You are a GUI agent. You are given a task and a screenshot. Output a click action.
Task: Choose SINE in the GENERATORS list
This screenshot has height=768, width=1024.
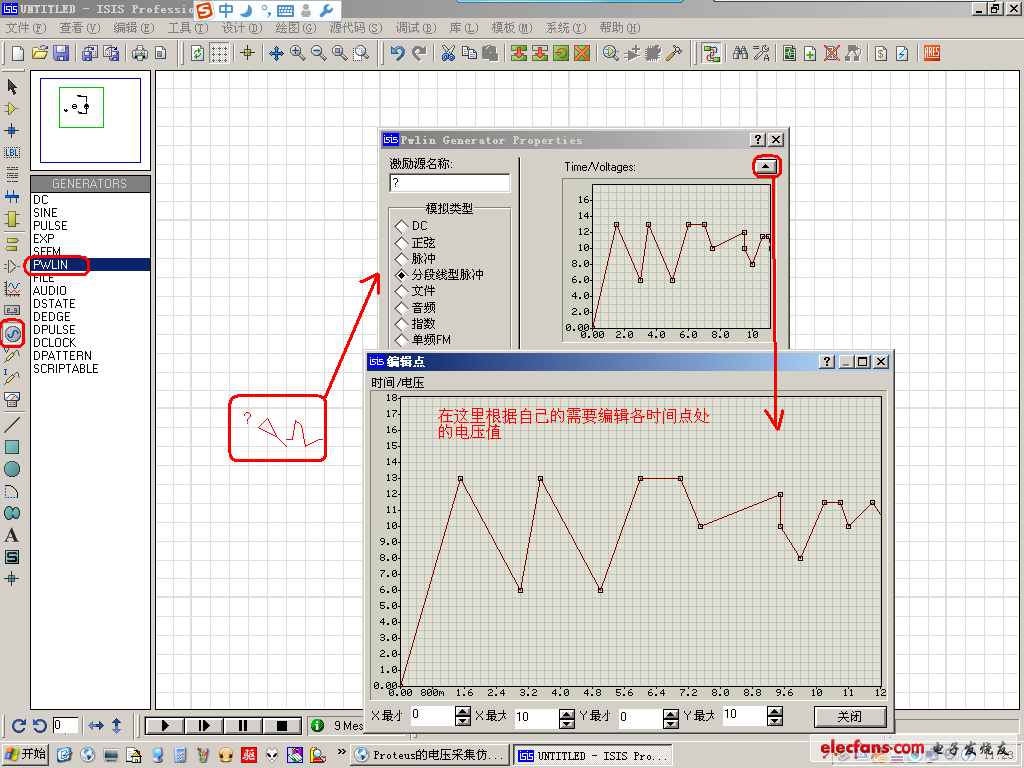45,213
